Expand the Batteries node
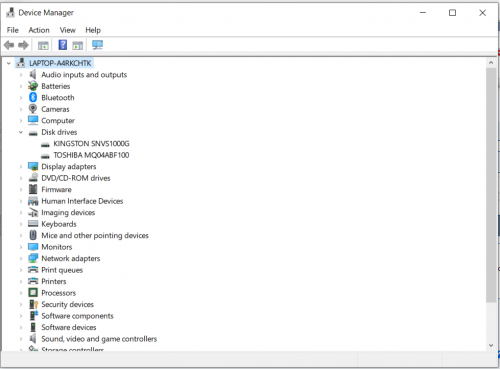Image resolution: width=500 pixels, height=369 pixels. [21, 86]
